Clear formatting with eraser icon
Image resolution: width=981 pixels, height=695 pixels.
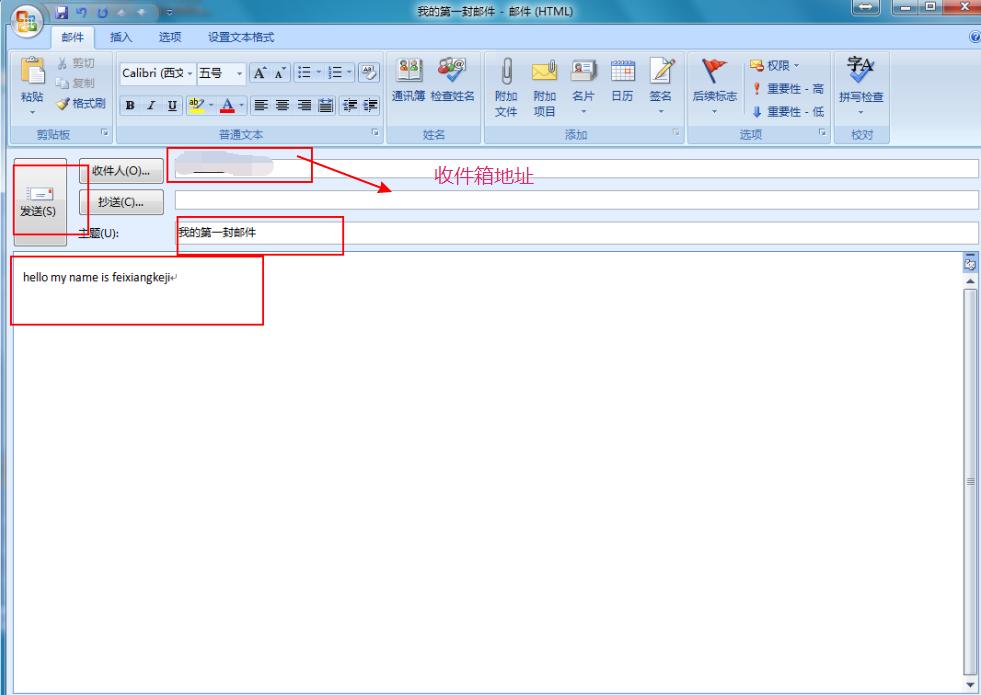(369, 73)
